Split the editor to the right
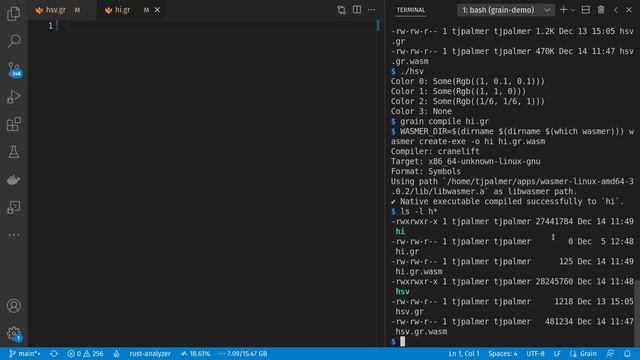The image size is (640, 360). (x=357, y=10)
